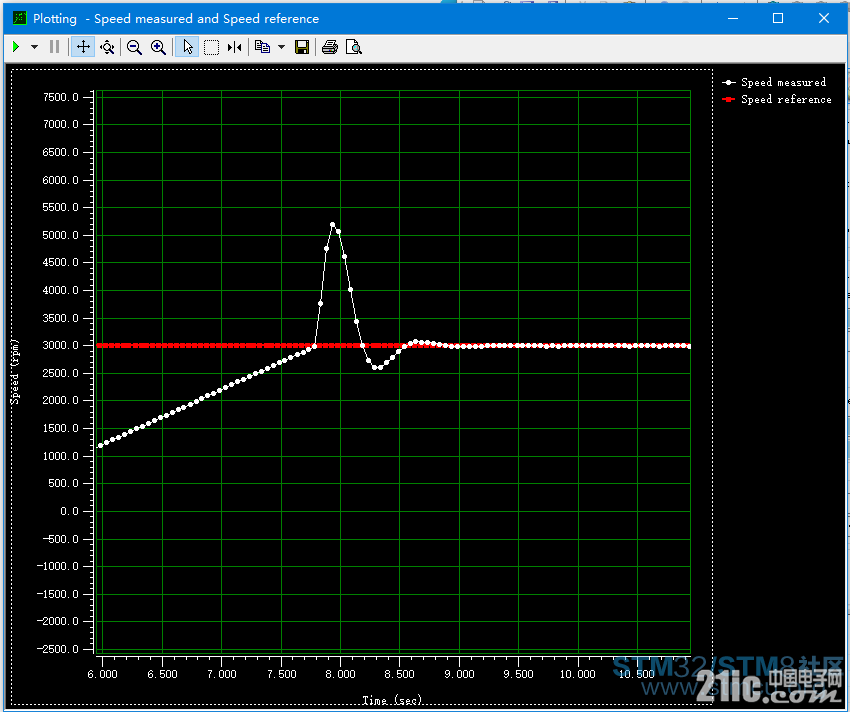Click the 6.000 x-axis label
Screen dimensions: 850x712
pos(102,674)
